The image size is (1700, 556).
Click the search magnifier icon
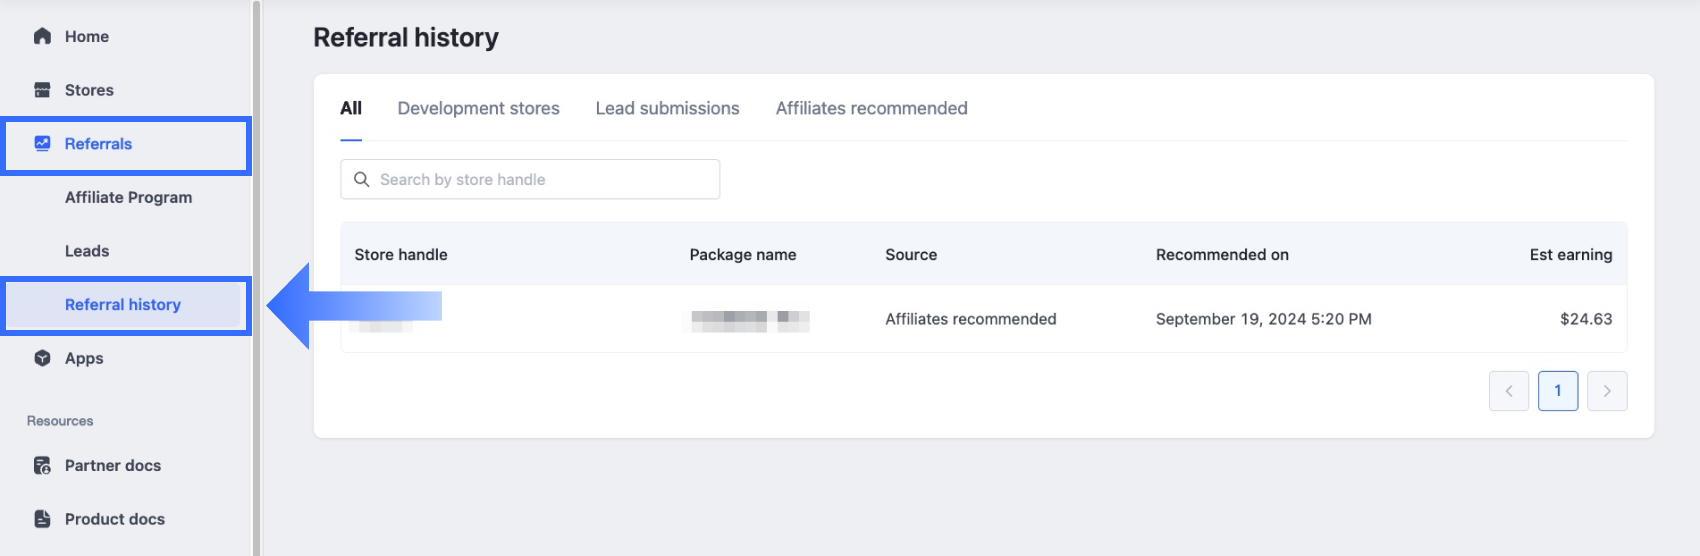point(362,180)
